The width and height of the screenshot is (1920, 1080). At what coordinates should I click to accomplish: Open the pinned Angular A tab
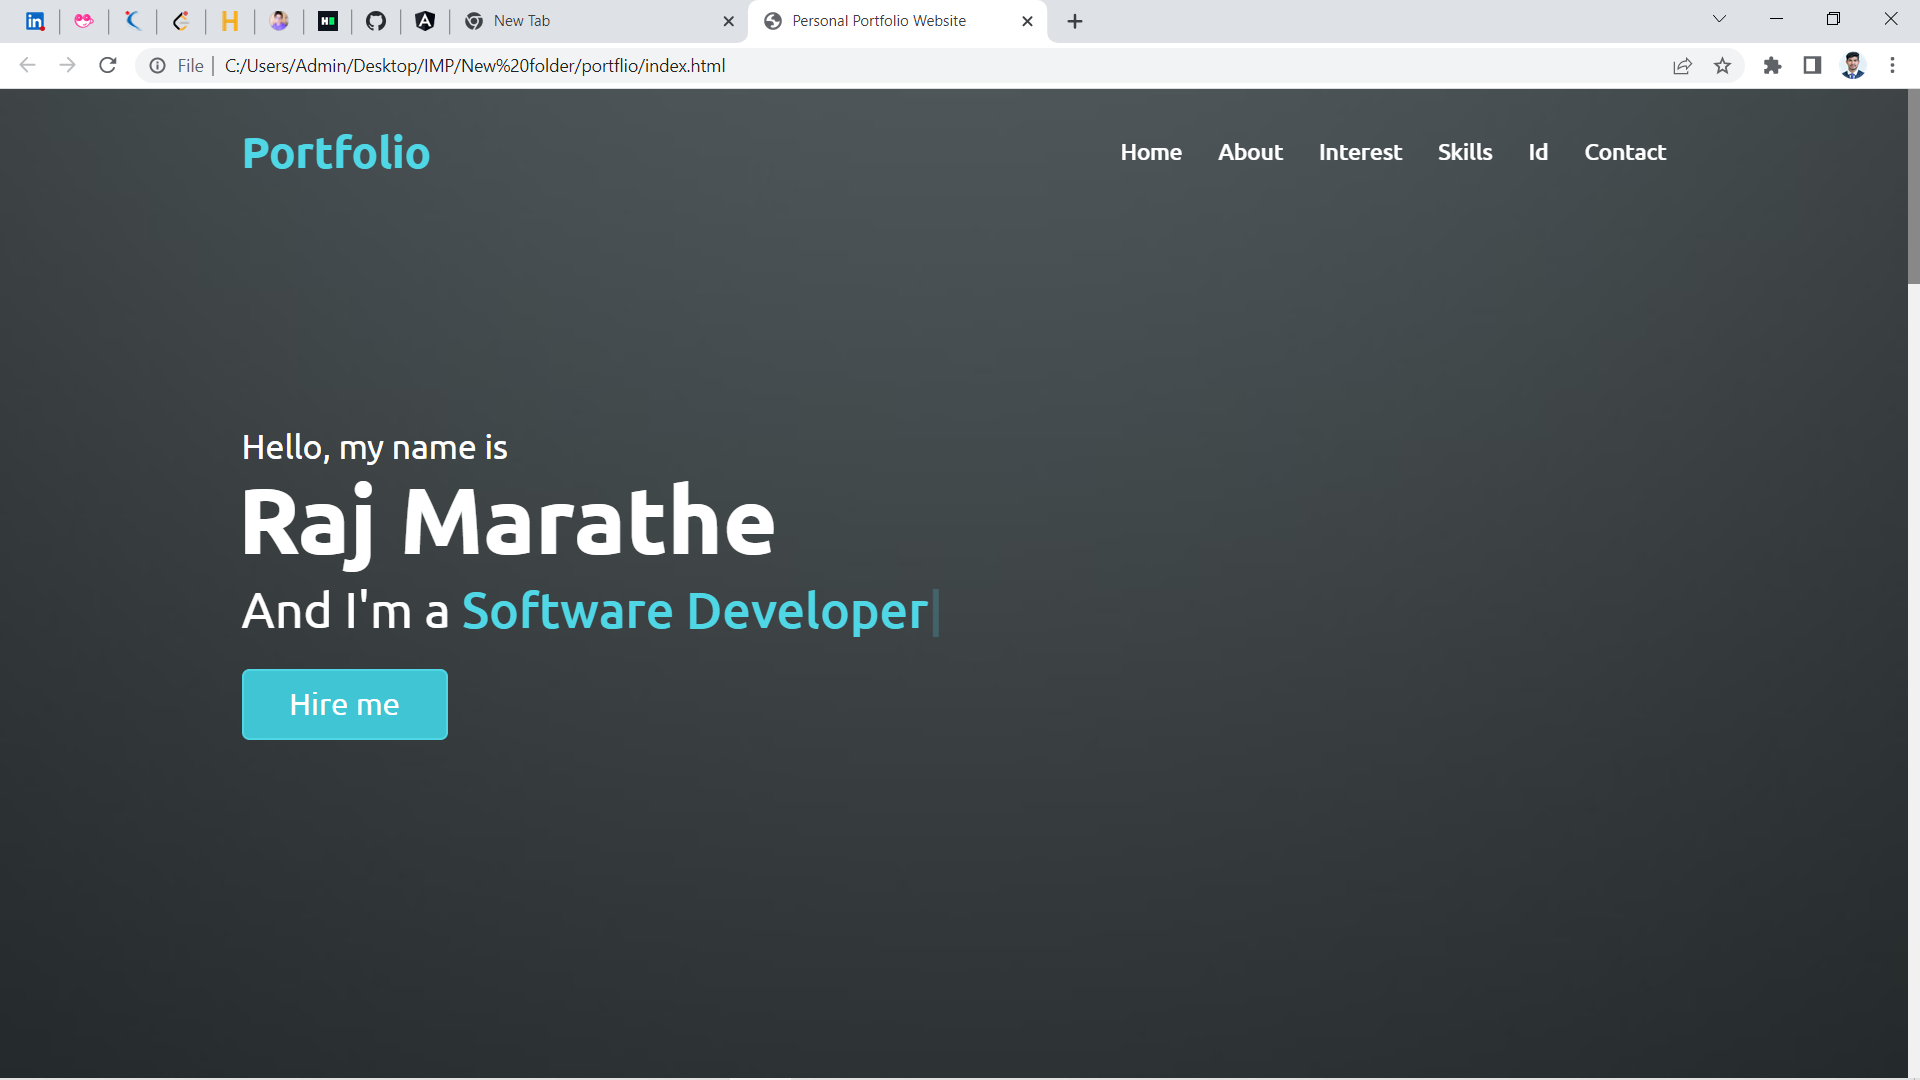425,21
